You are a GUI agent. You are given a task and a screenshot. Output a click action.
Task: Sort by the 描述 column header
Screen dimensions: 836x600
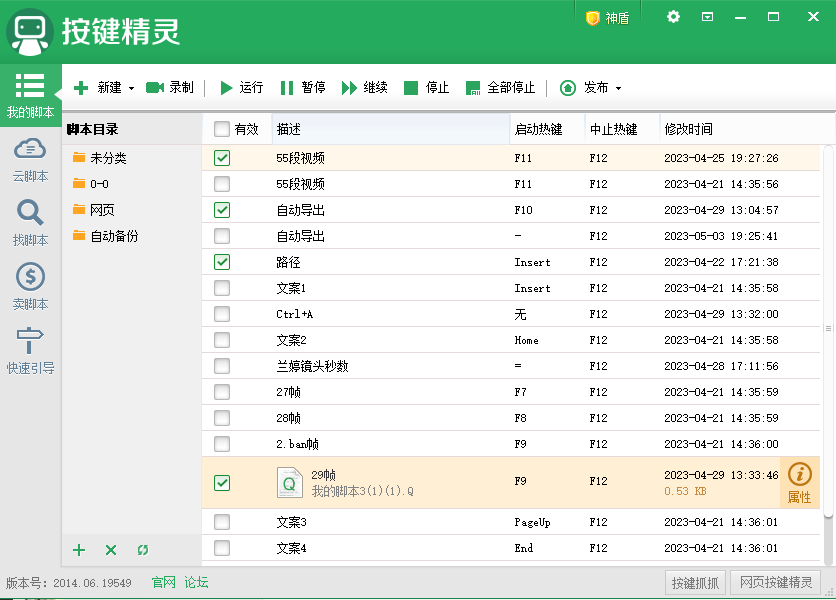(x=391, y=129)
